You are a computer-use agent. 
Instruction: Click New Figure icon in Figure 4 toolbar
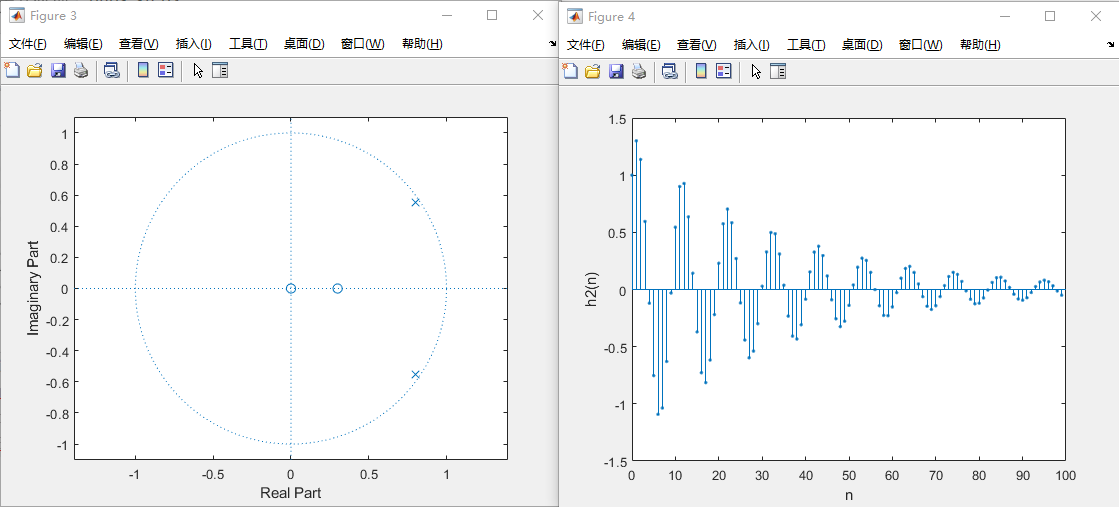[570, 70]
